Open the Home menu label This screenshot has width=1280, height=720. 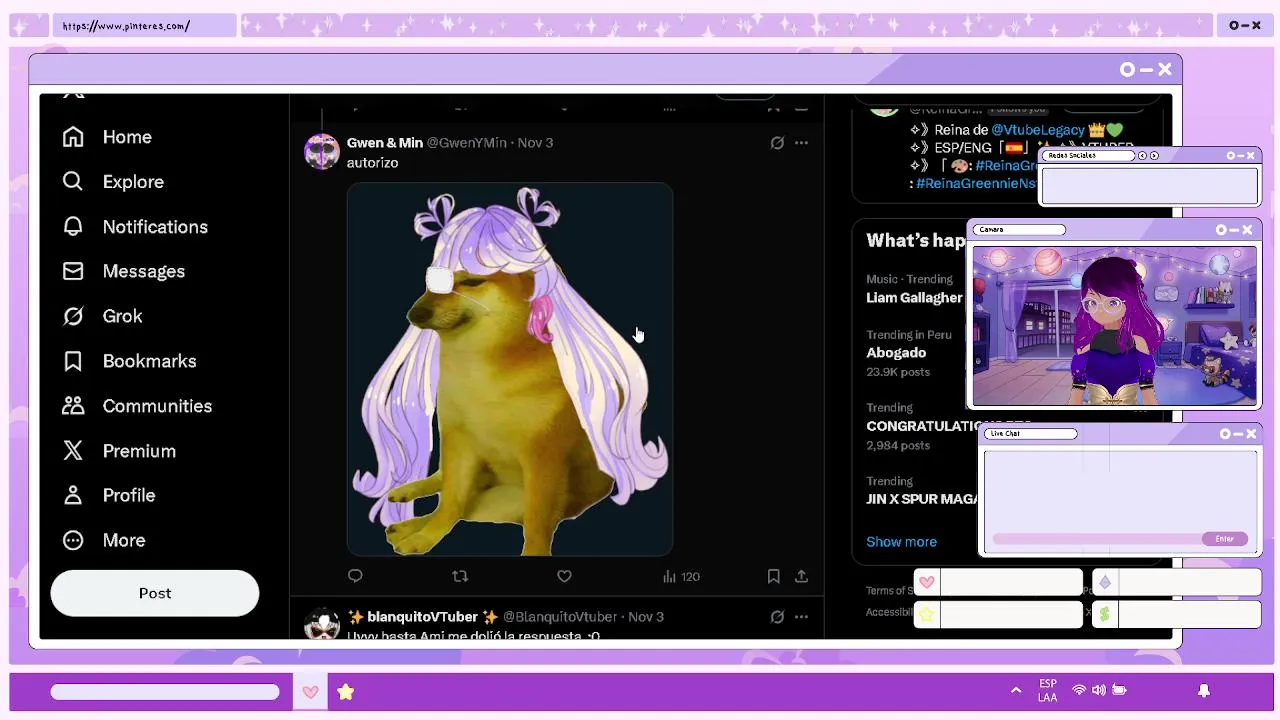[x=127, y=137]
